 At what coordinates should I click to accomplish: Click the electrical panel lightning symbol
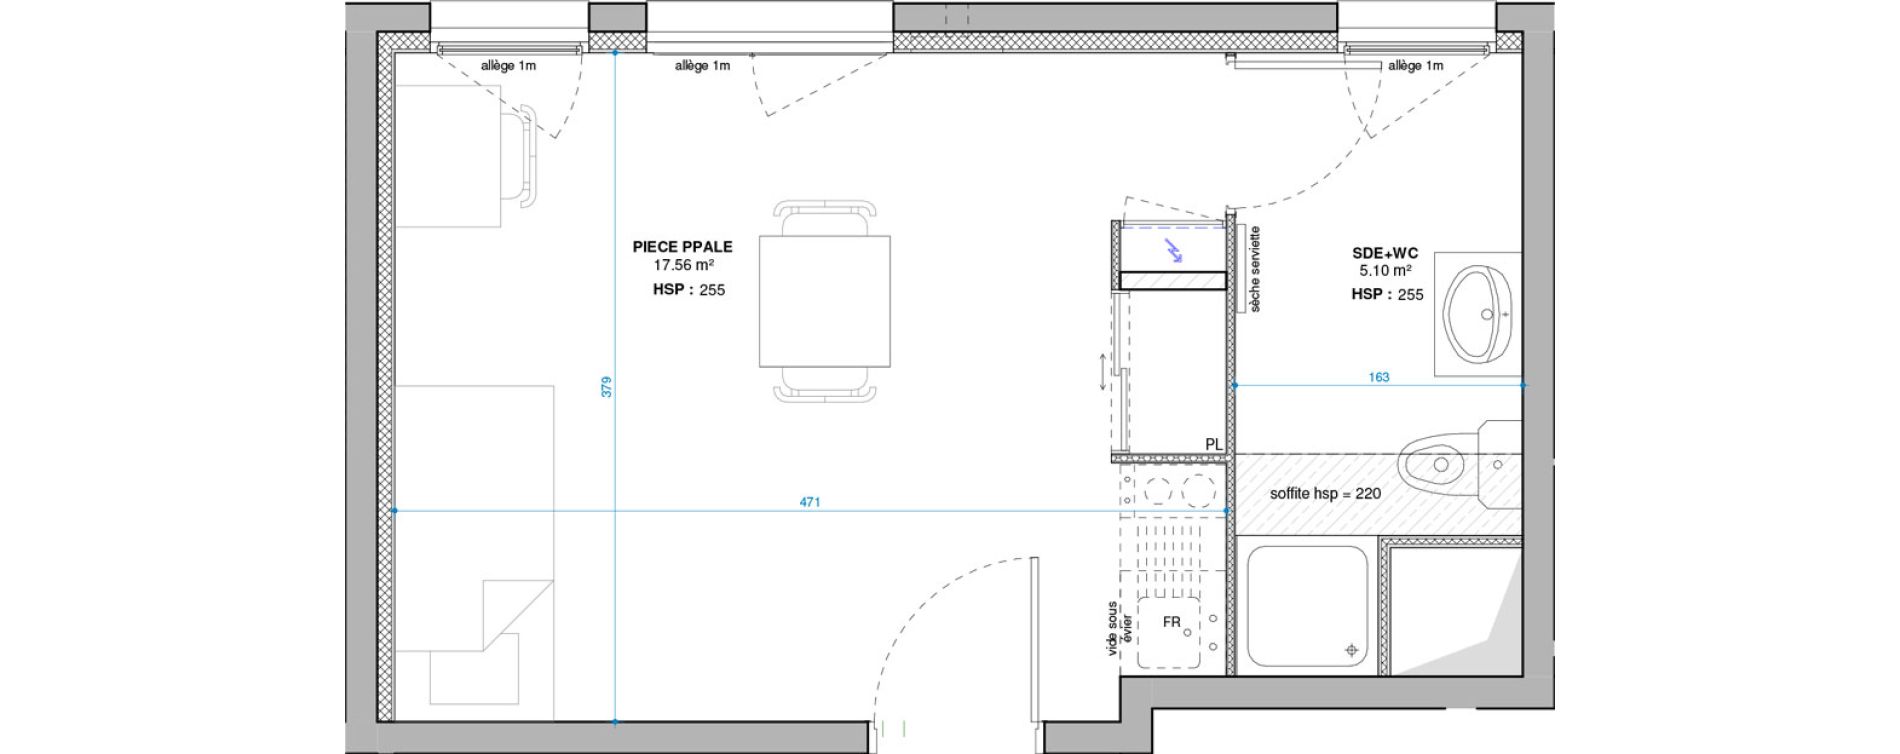1176,251
